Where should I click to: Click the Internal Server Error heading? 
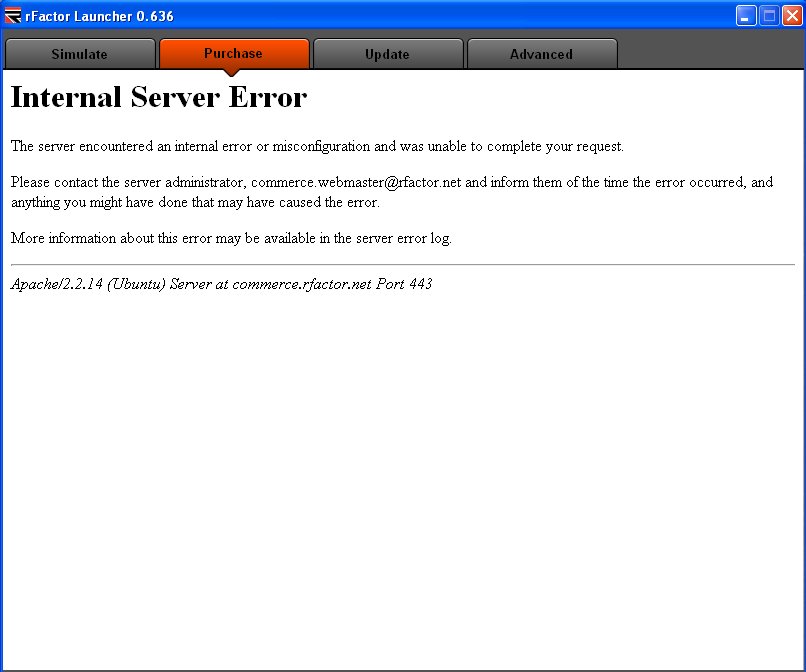158,98
